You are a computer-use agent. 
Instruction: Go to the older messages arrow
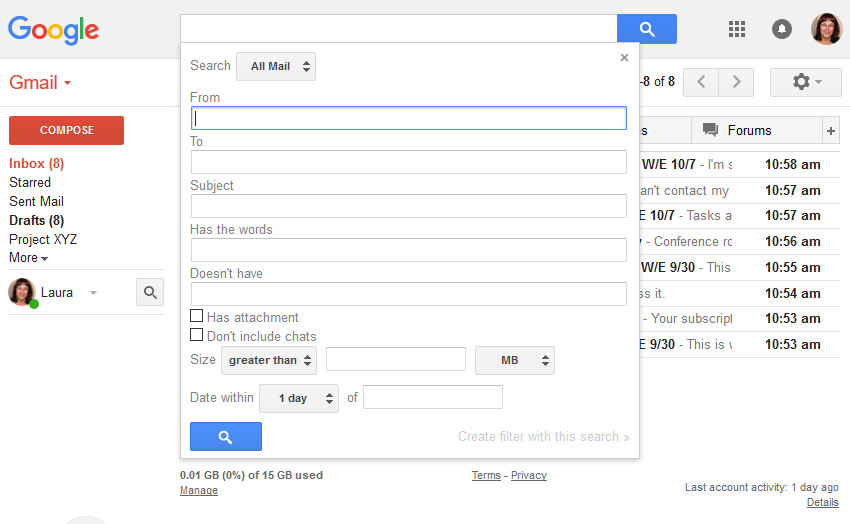click(x=735, y=82)
